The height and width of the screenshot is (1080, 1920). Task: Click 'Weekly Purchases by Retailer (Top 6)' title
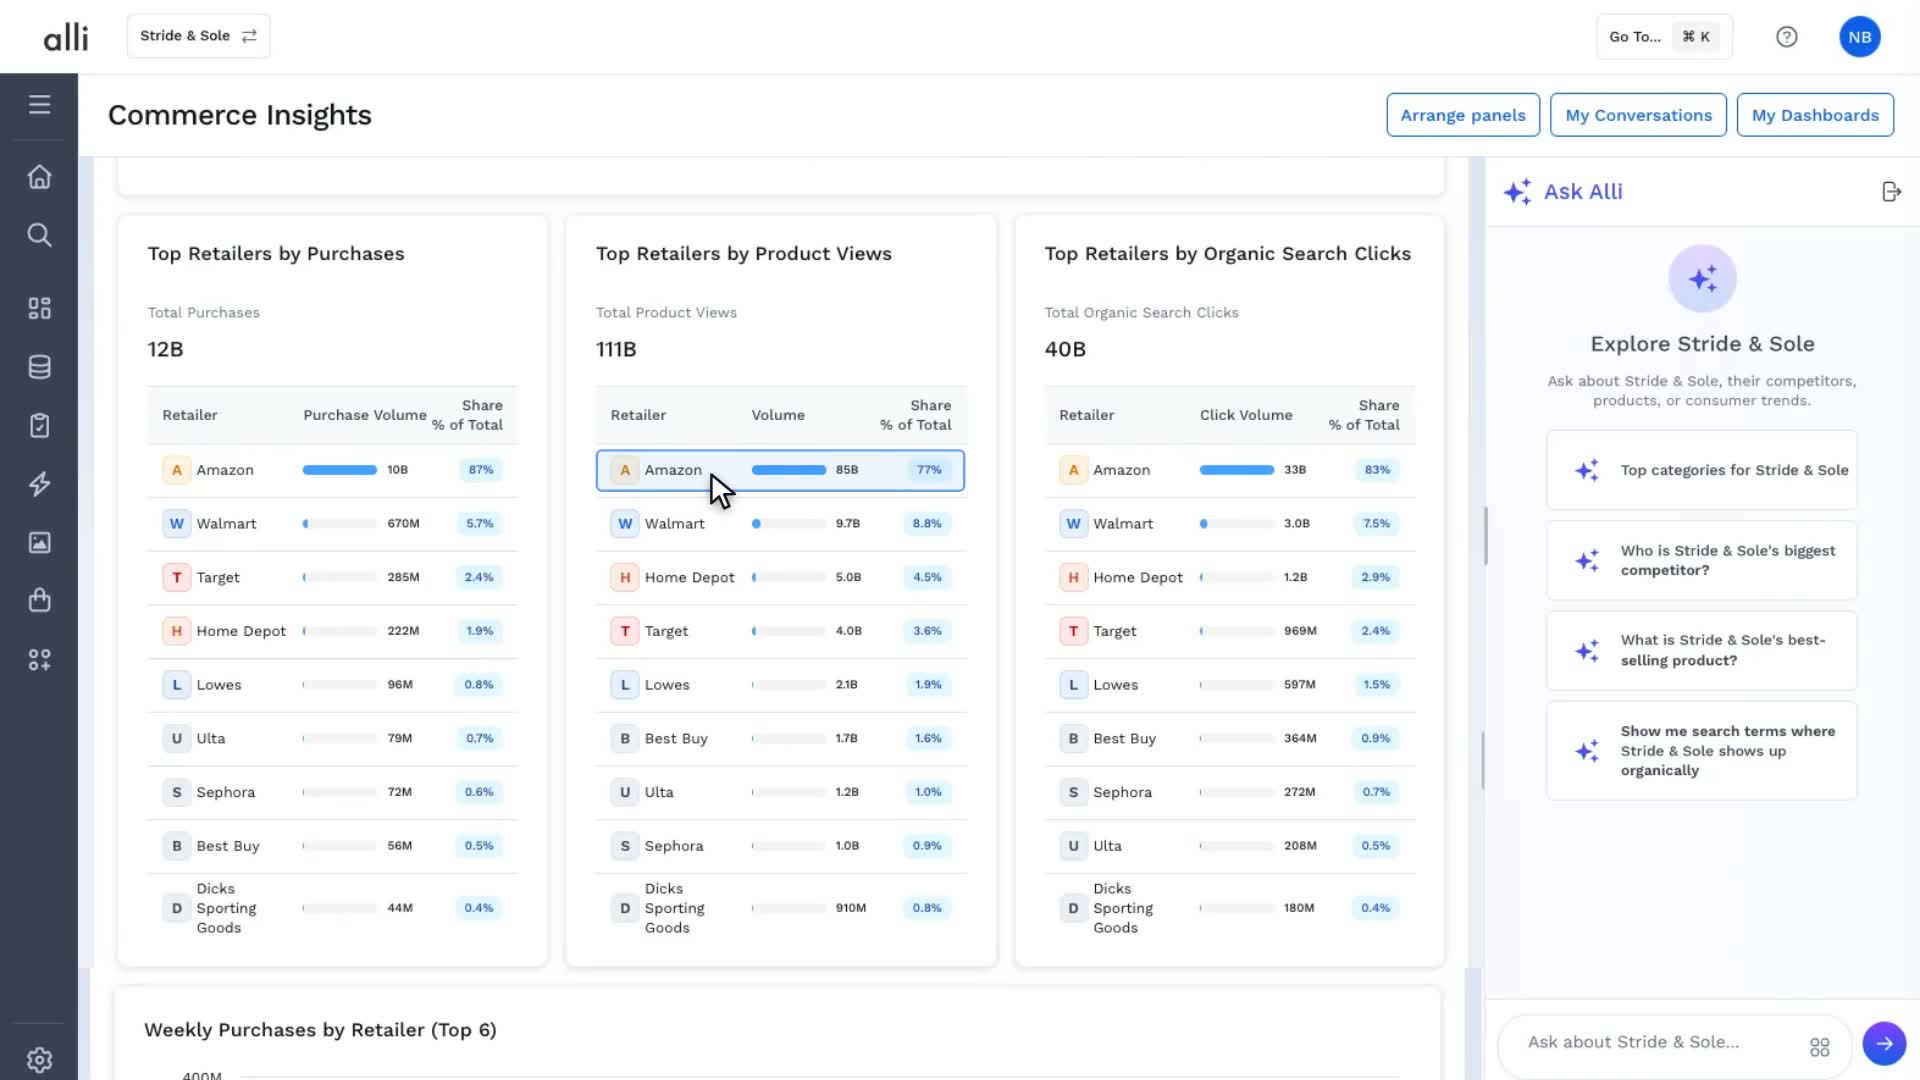(320, 1030)
